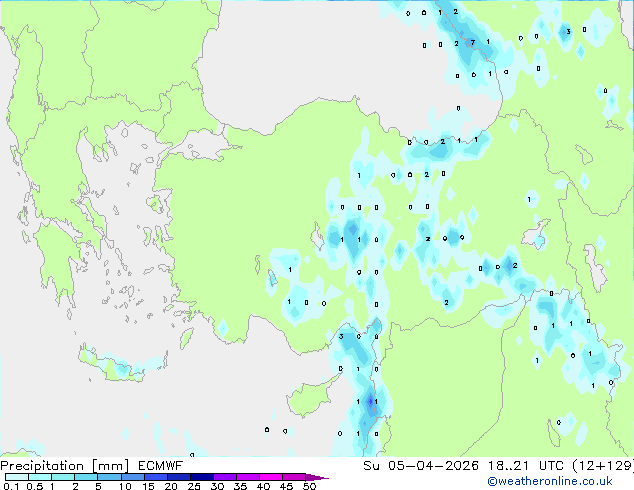
Task: Click the 45–50 mm legend color swatch
Action: (x=294, y=477)
